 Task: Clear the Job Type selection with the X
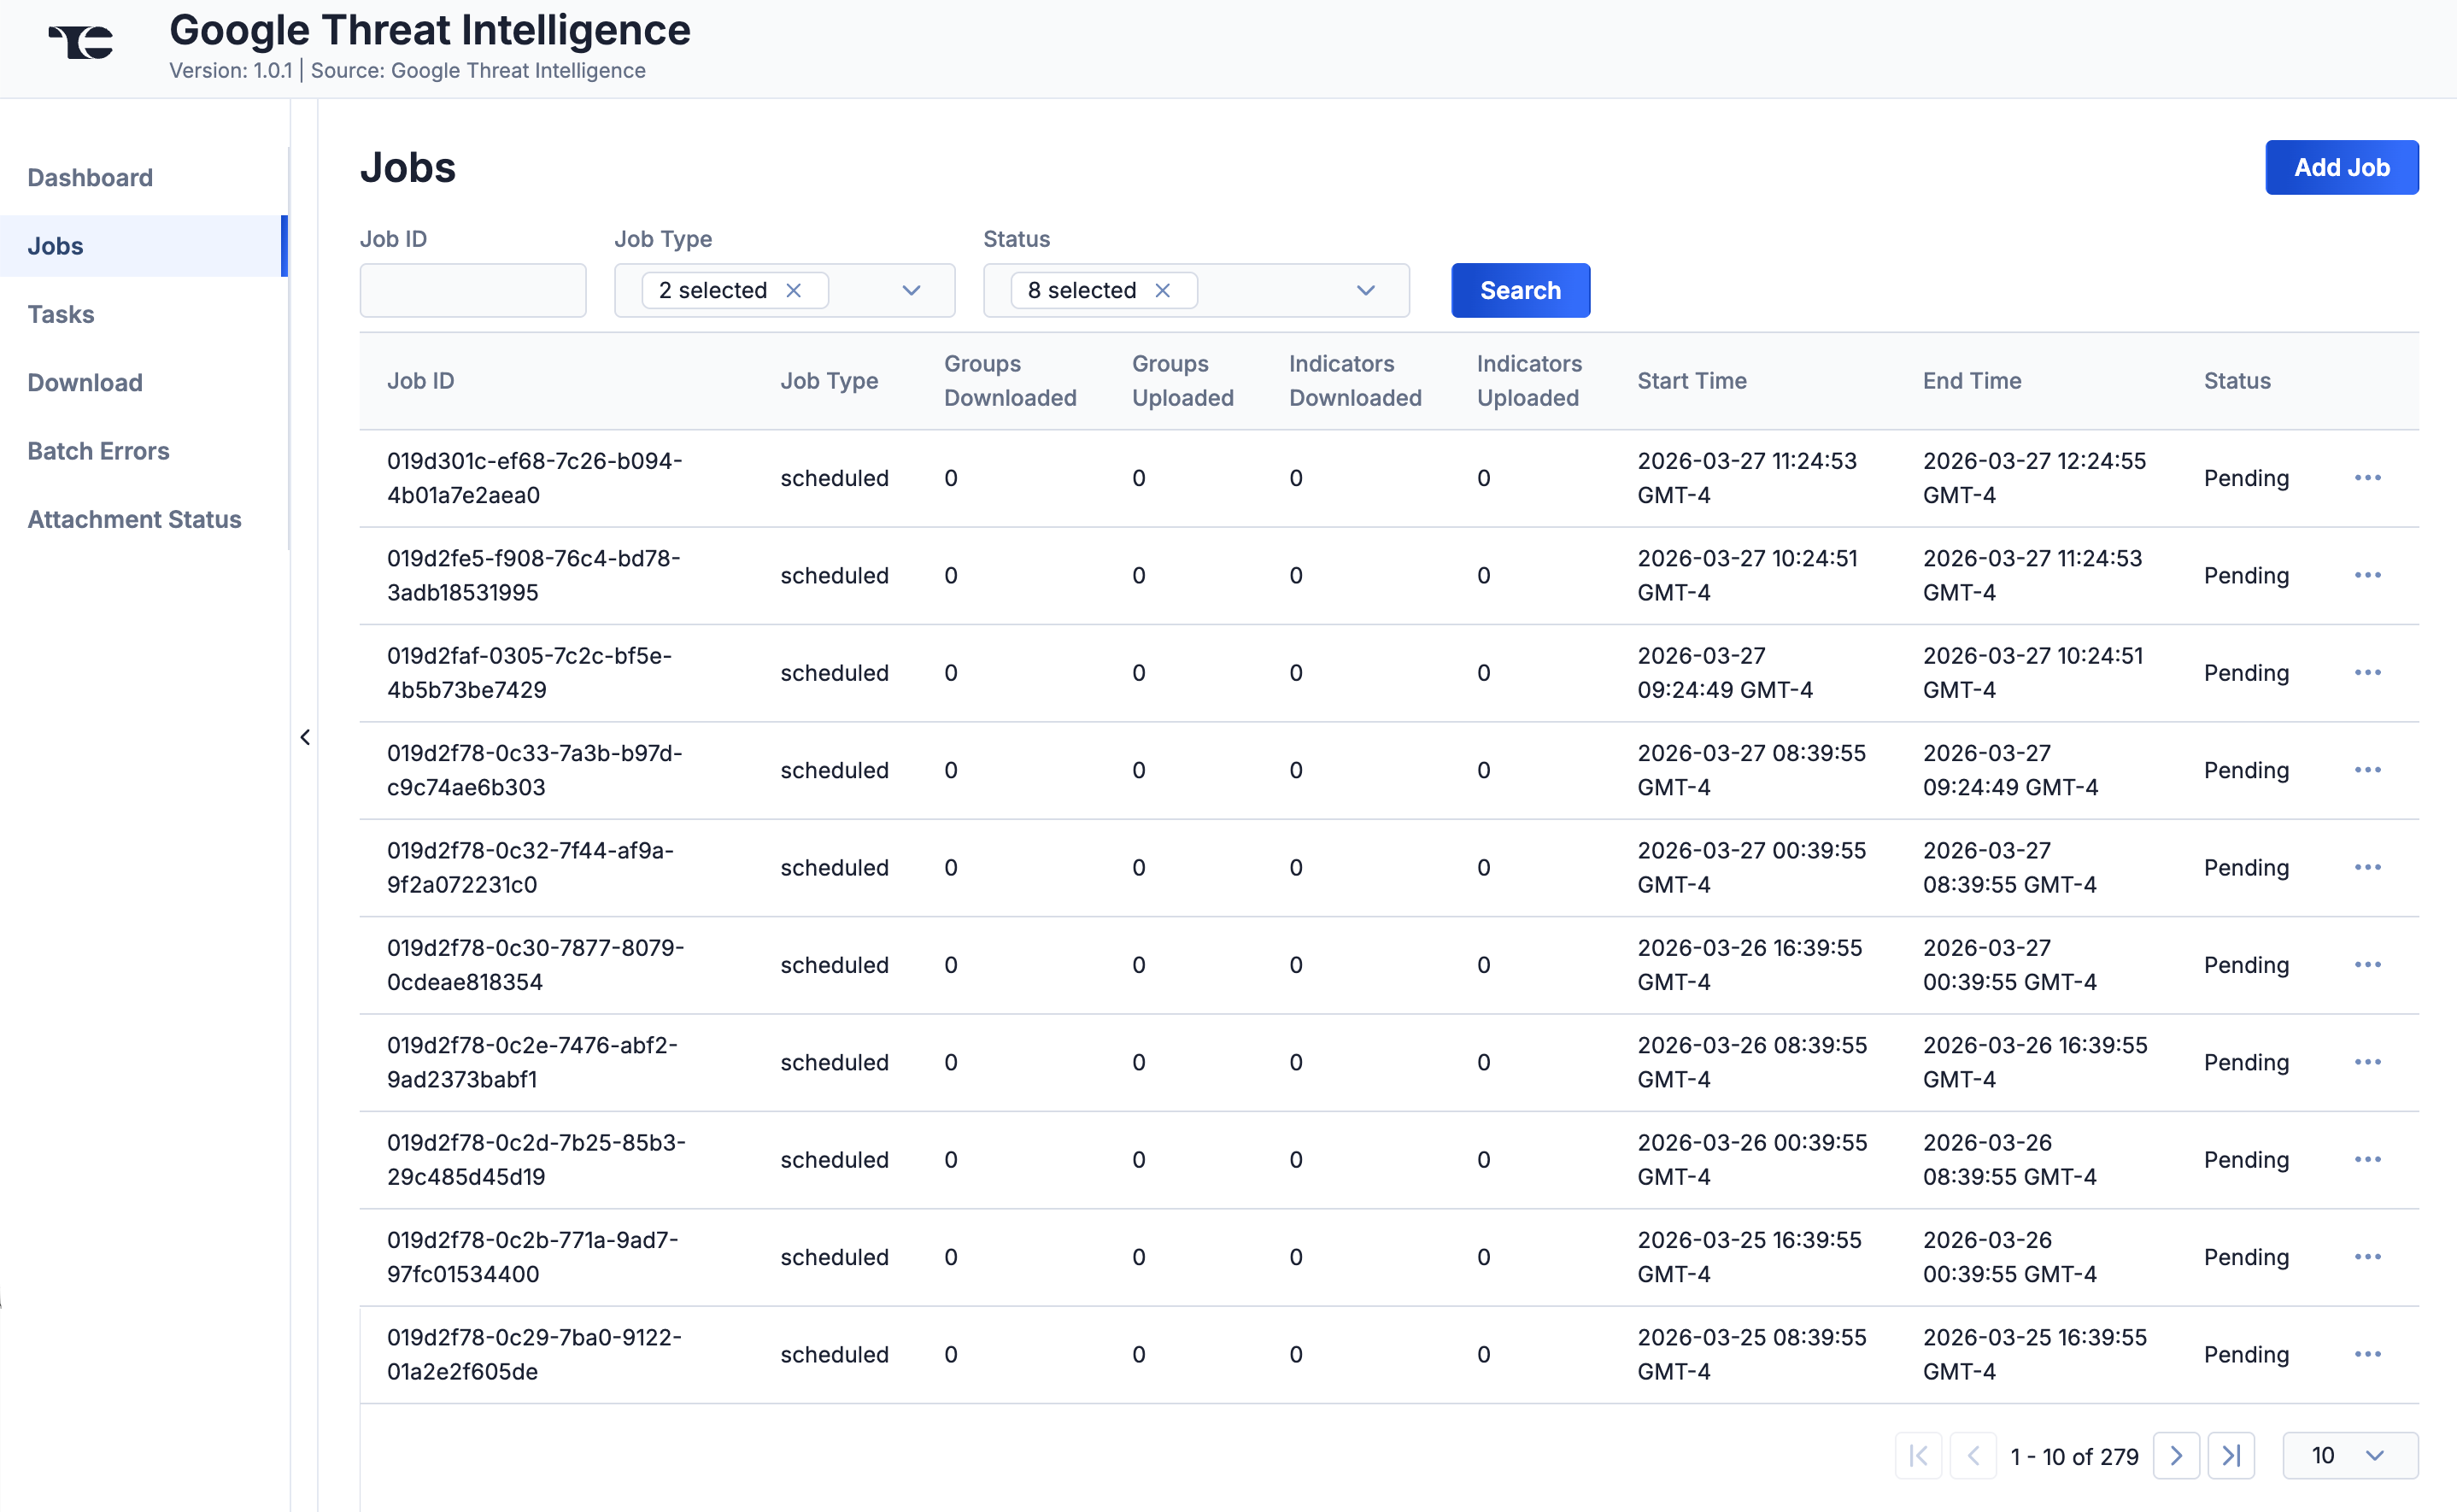795,290
